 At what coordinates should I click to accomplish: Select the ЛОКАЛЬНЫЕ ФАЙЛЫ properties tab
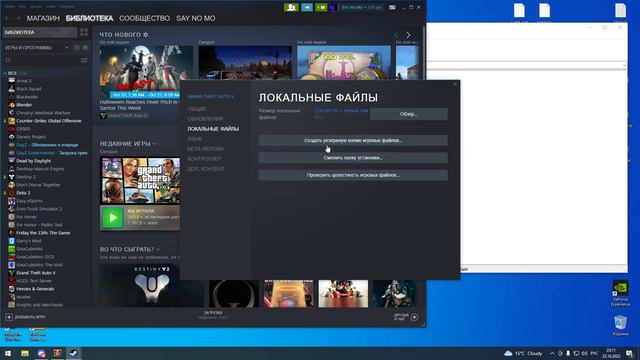[213, 129]
